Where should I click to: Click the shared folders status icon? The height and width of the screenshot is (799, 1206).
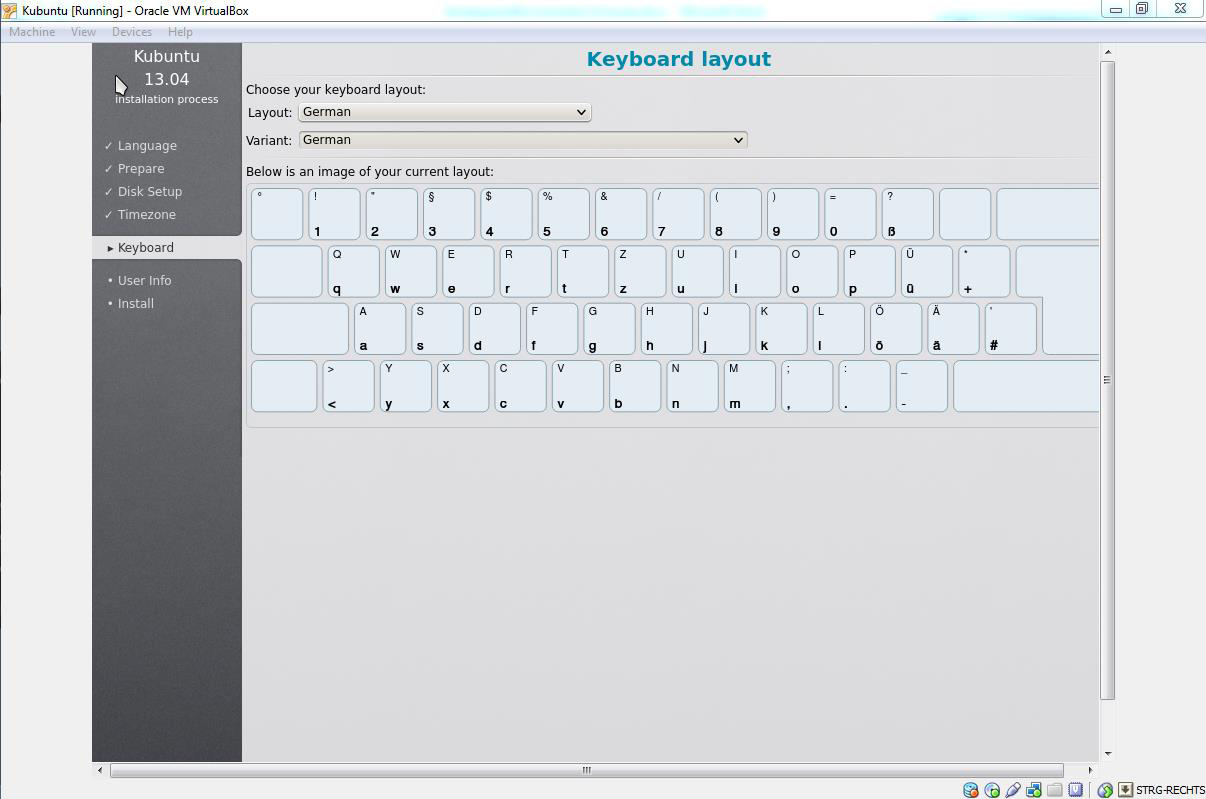(1054, 790)
